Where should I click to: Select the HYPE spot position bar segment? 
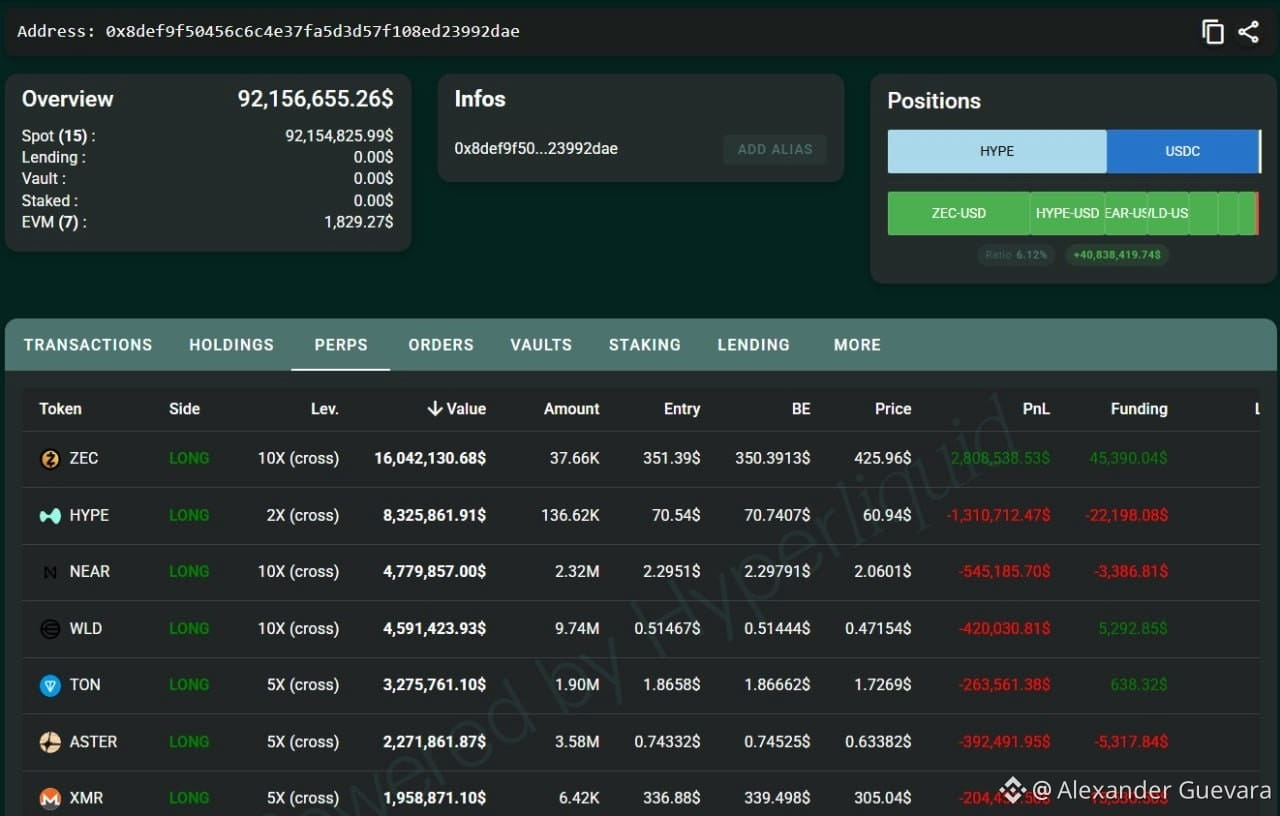click(x=997, y=151)
